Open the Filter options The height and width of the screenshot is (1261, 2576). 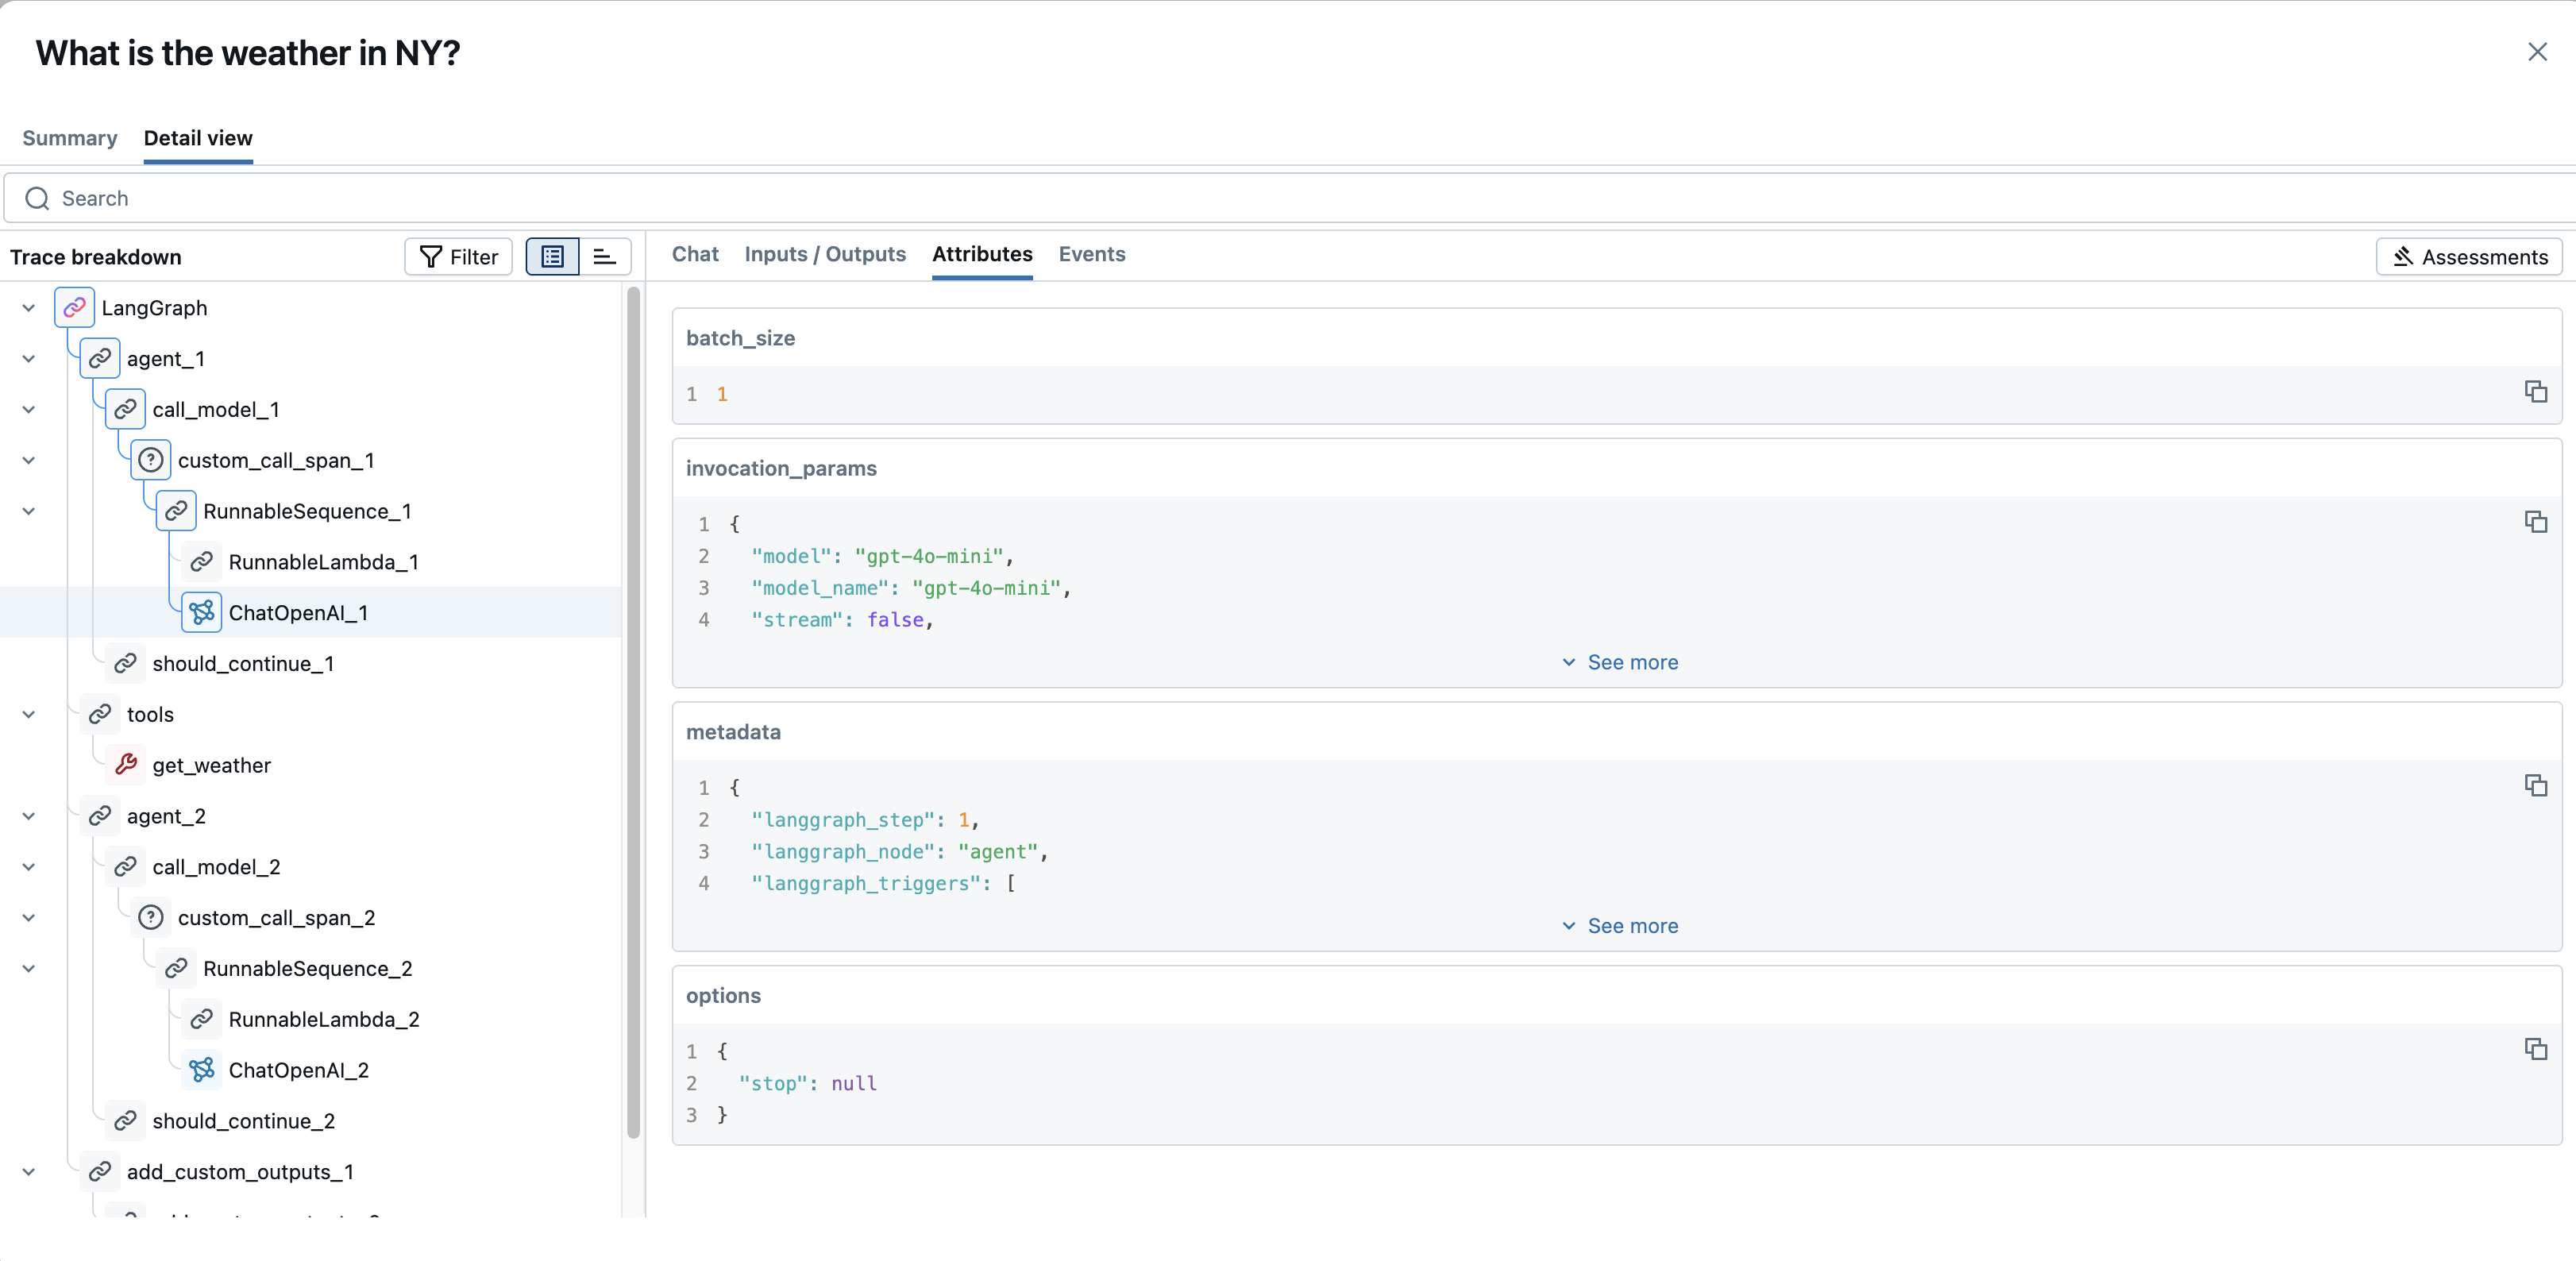tap(457, 256)
